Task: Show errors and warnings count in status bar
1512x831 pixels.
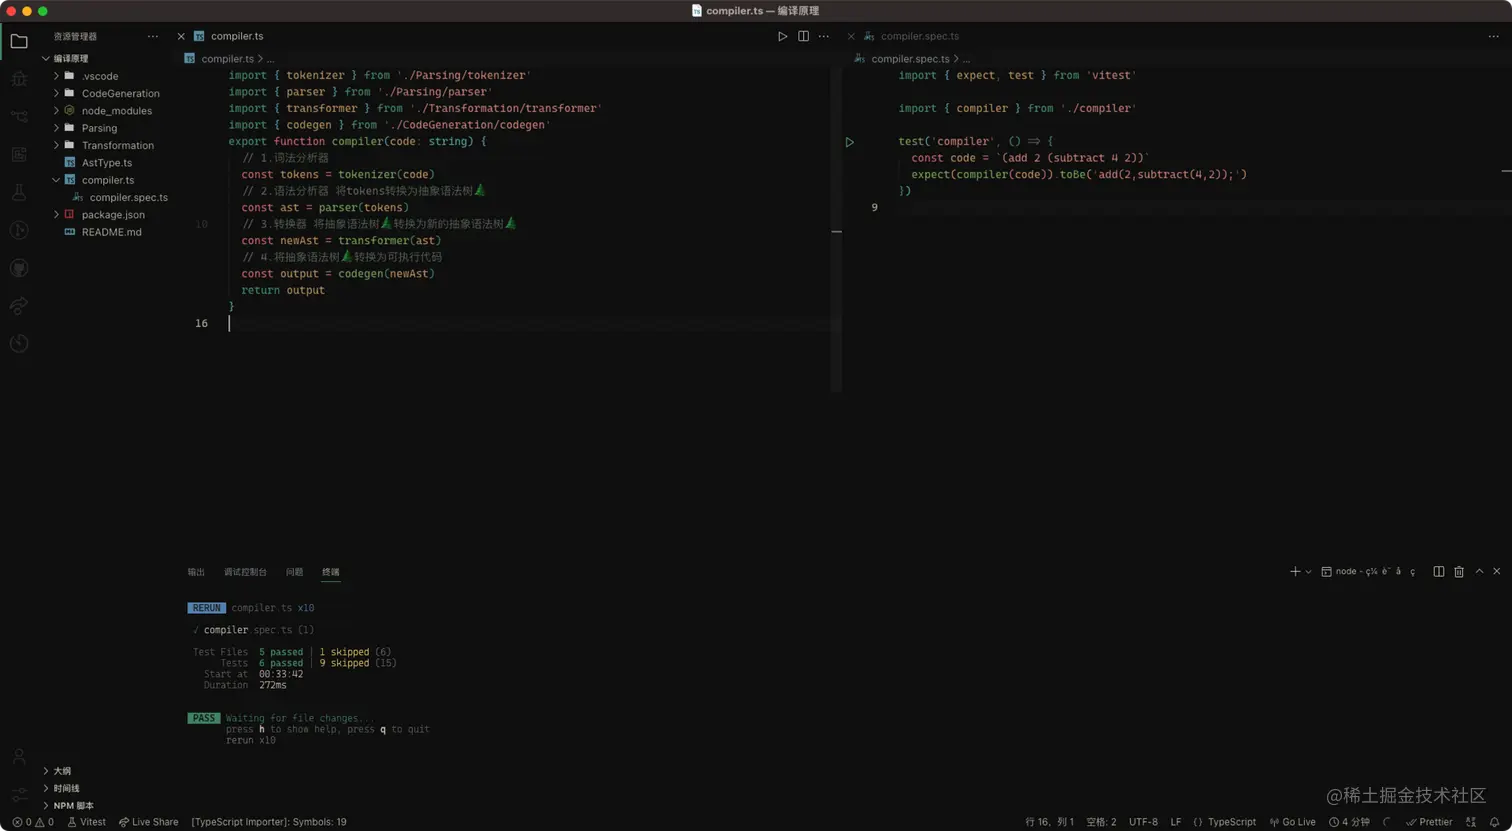Action: coord(34,822)
